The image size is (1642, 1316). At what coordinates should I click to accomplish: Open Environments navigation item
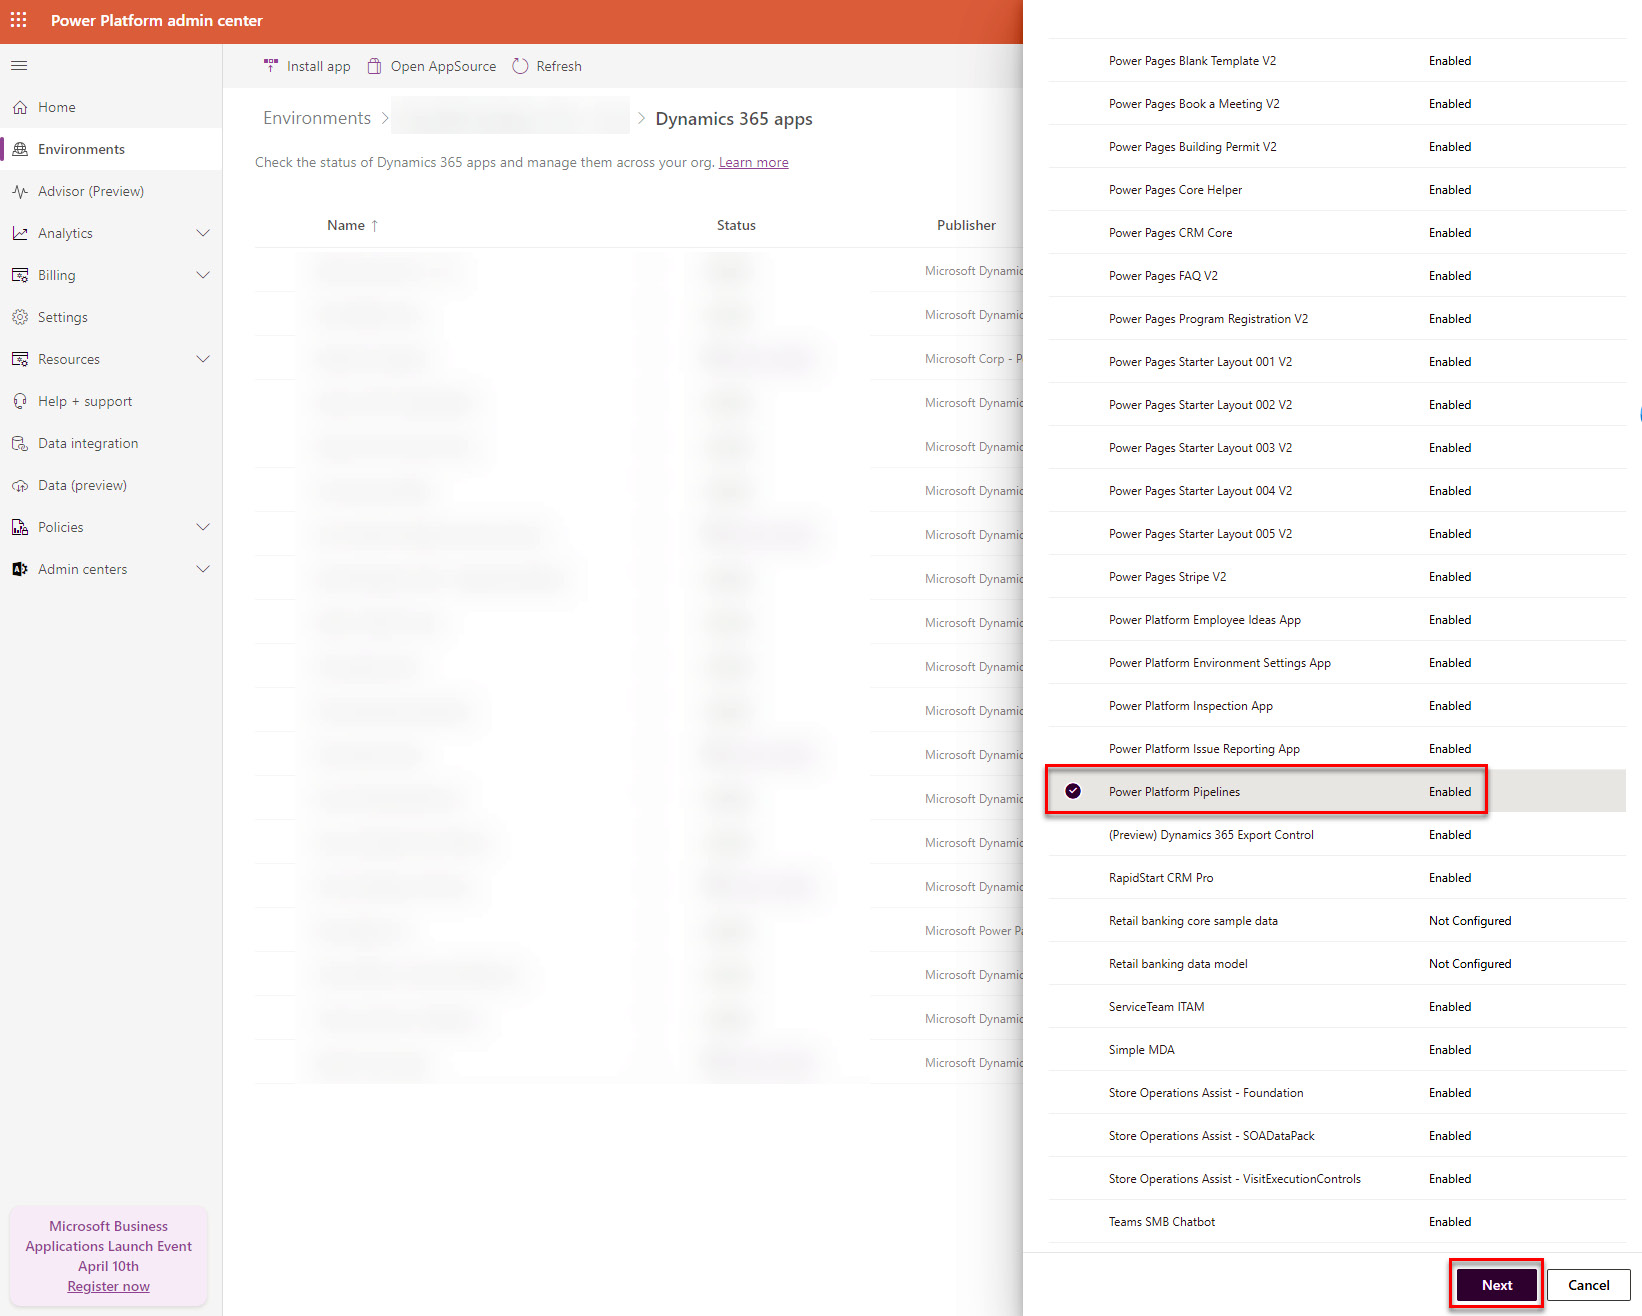[x=111, y=149]
